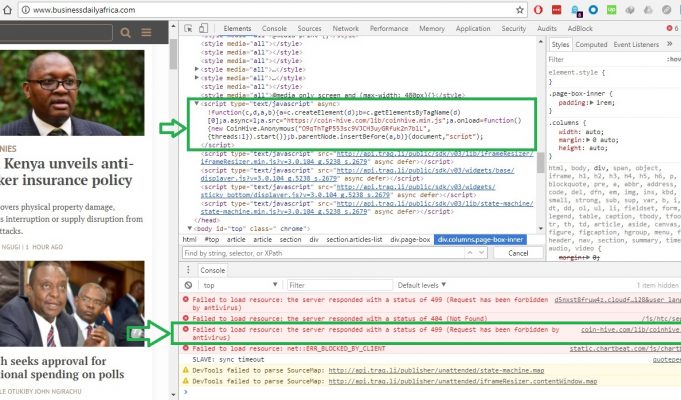Viewport: 681px width, 400px height.
Task: Click the red error count indicator
Action: pos(672,28)
